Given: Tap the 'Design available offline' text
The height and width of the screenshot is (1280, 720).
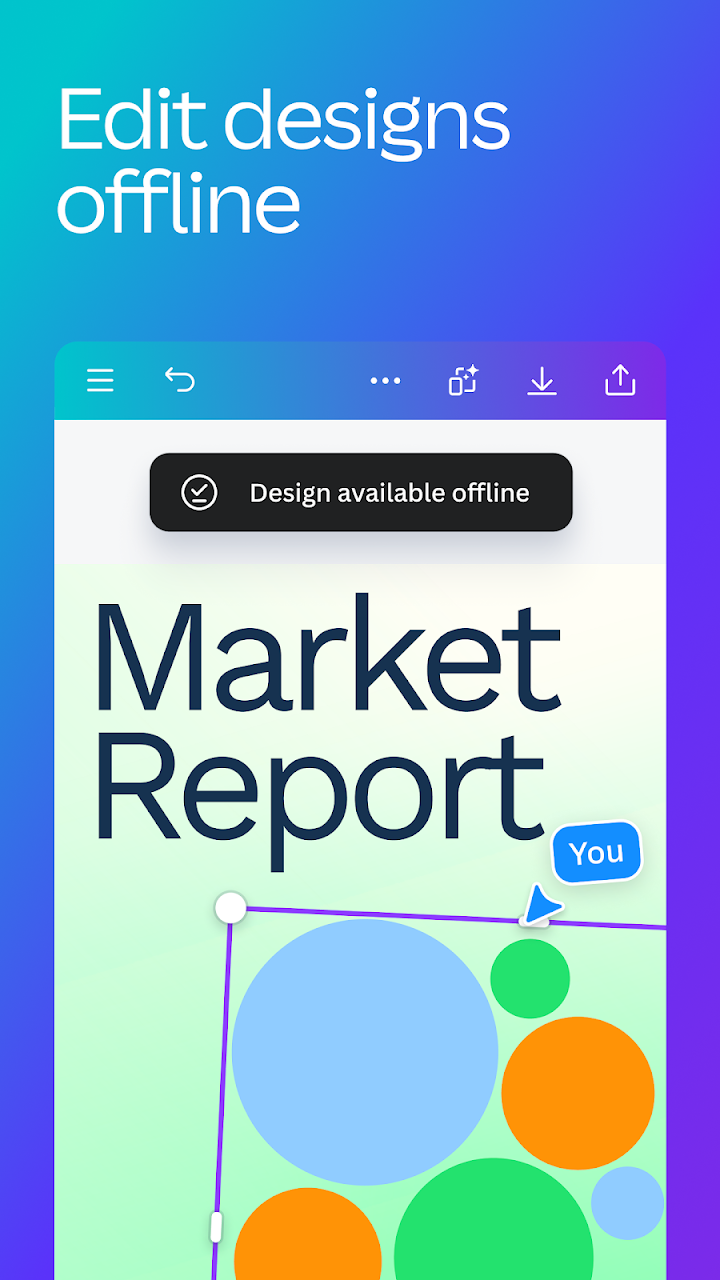Looking at the screenshot, I should coord(389,493).
